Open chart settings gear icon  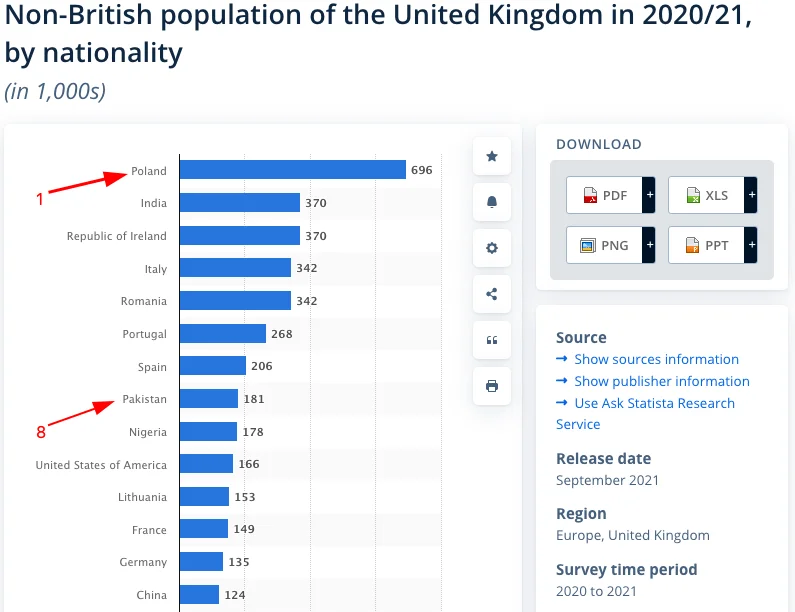491,248
